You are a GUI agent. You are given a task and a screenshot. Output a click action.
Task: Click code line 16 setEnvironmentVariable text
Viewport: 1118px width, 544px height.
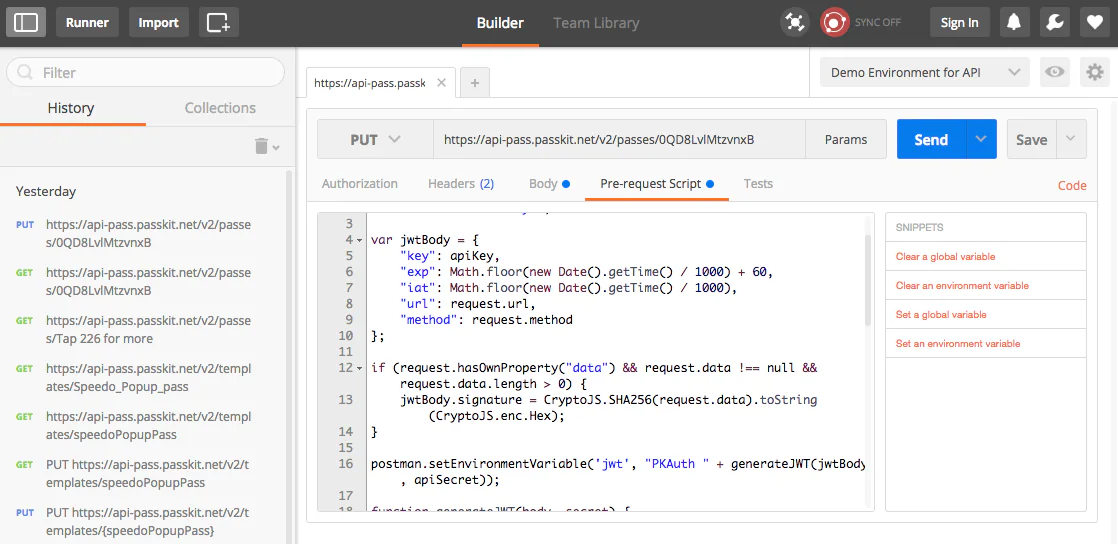(x=617, y=464)
